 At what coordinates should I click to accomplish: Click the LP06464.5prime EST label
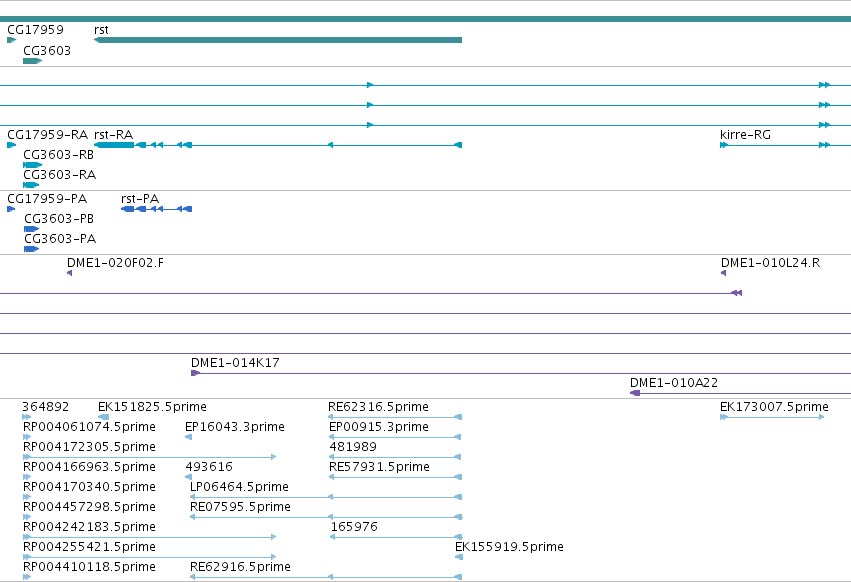(x=239, y=487)
